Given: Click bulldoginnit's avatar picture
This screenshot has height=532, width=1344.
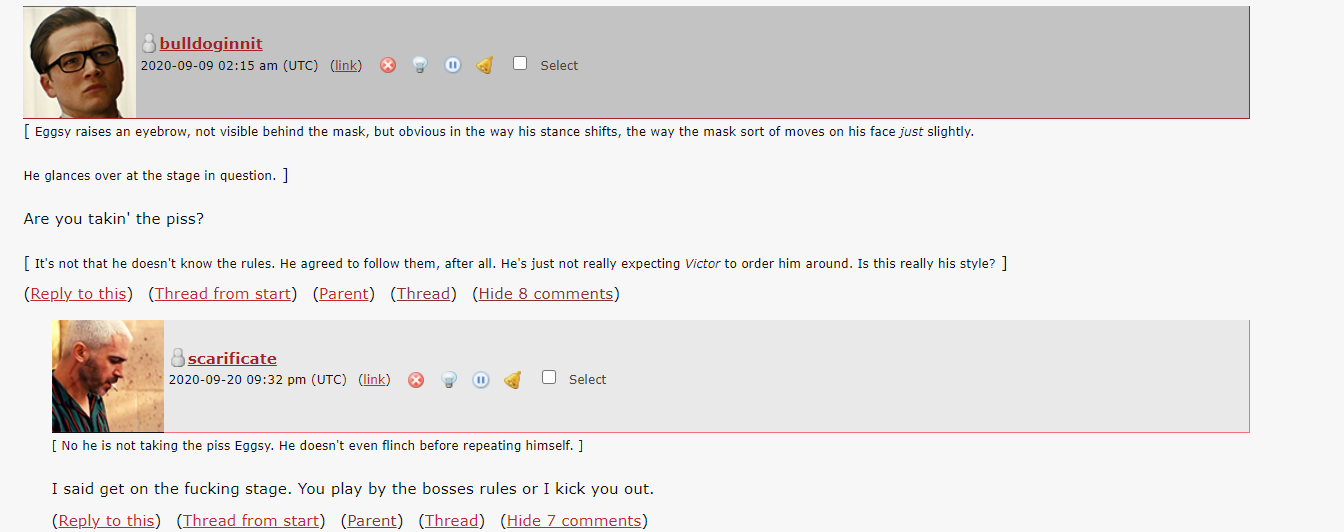Looking at the screenshot, I should (79, 62).
